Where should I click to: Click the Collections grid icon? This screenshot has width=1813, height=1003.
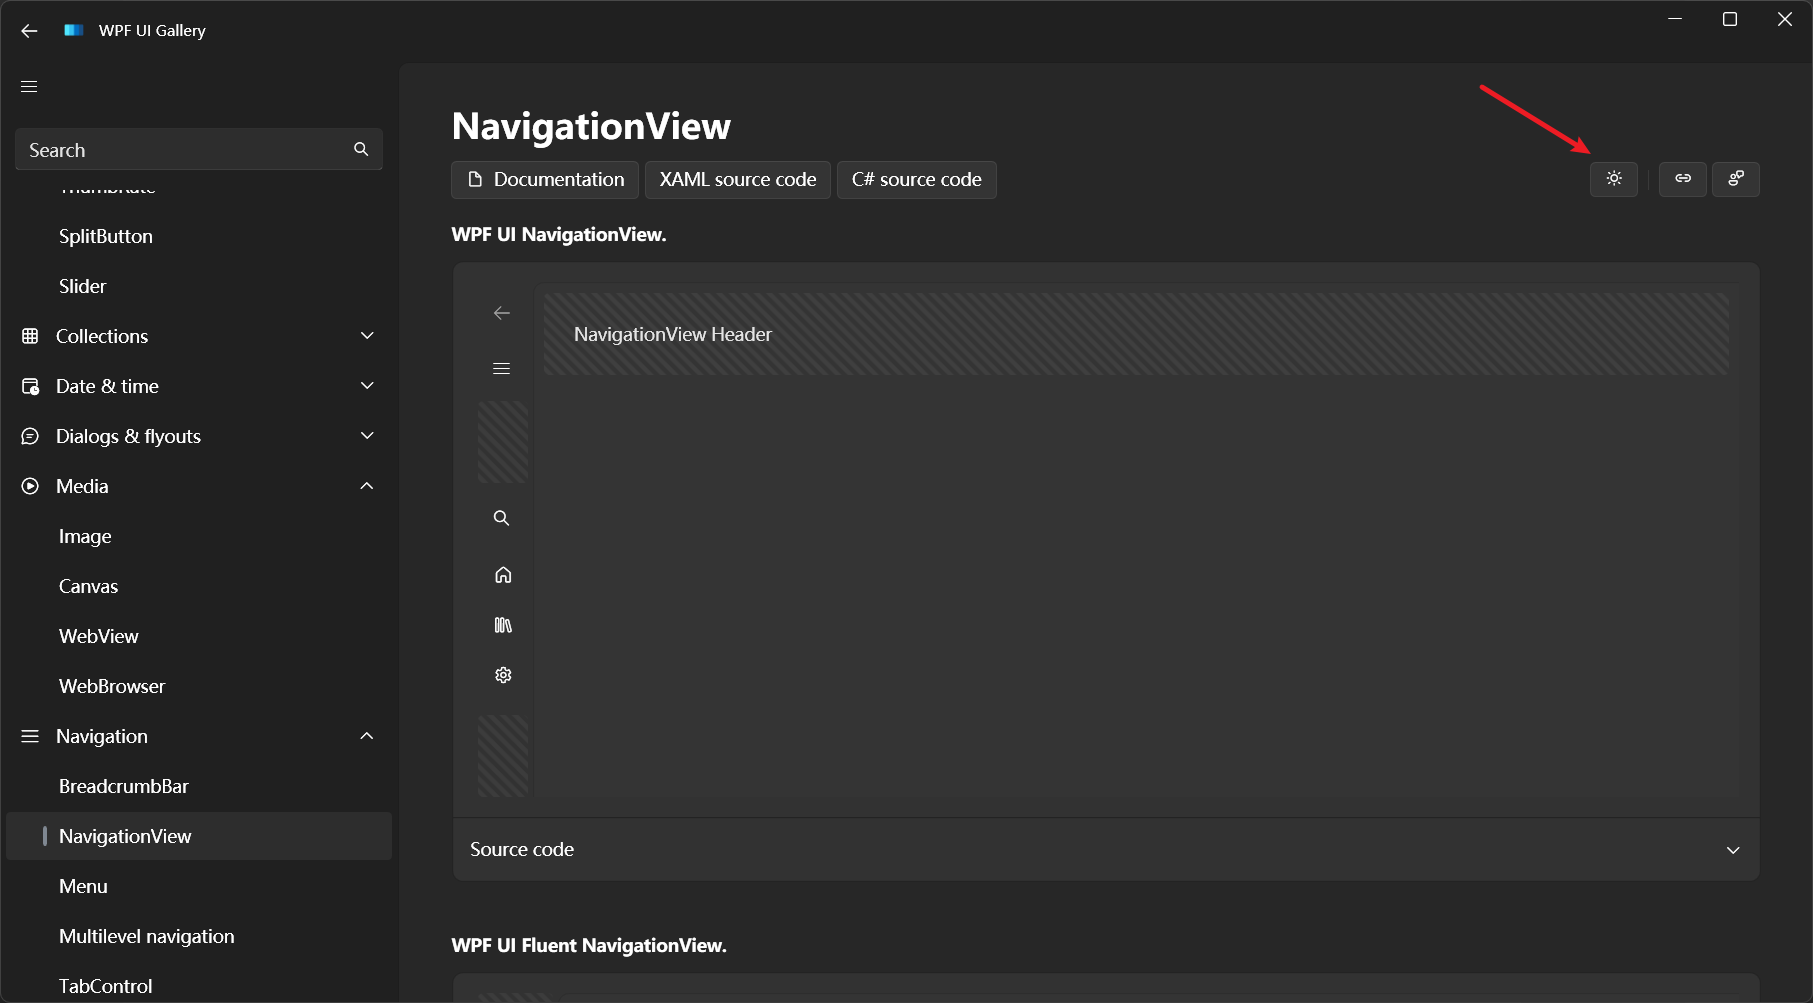click(x=30, y=336)
